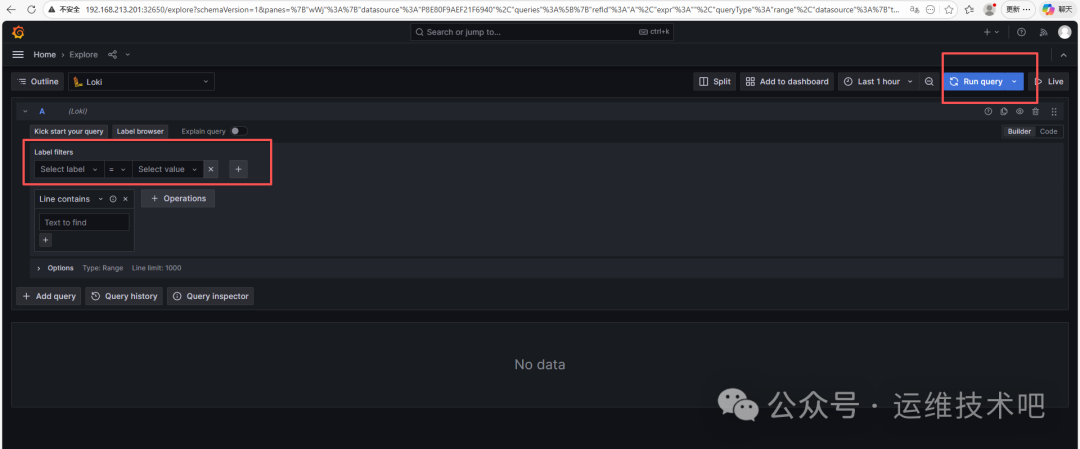
Task: Open the Select label dropdown
Action: (x=69, y=169)
